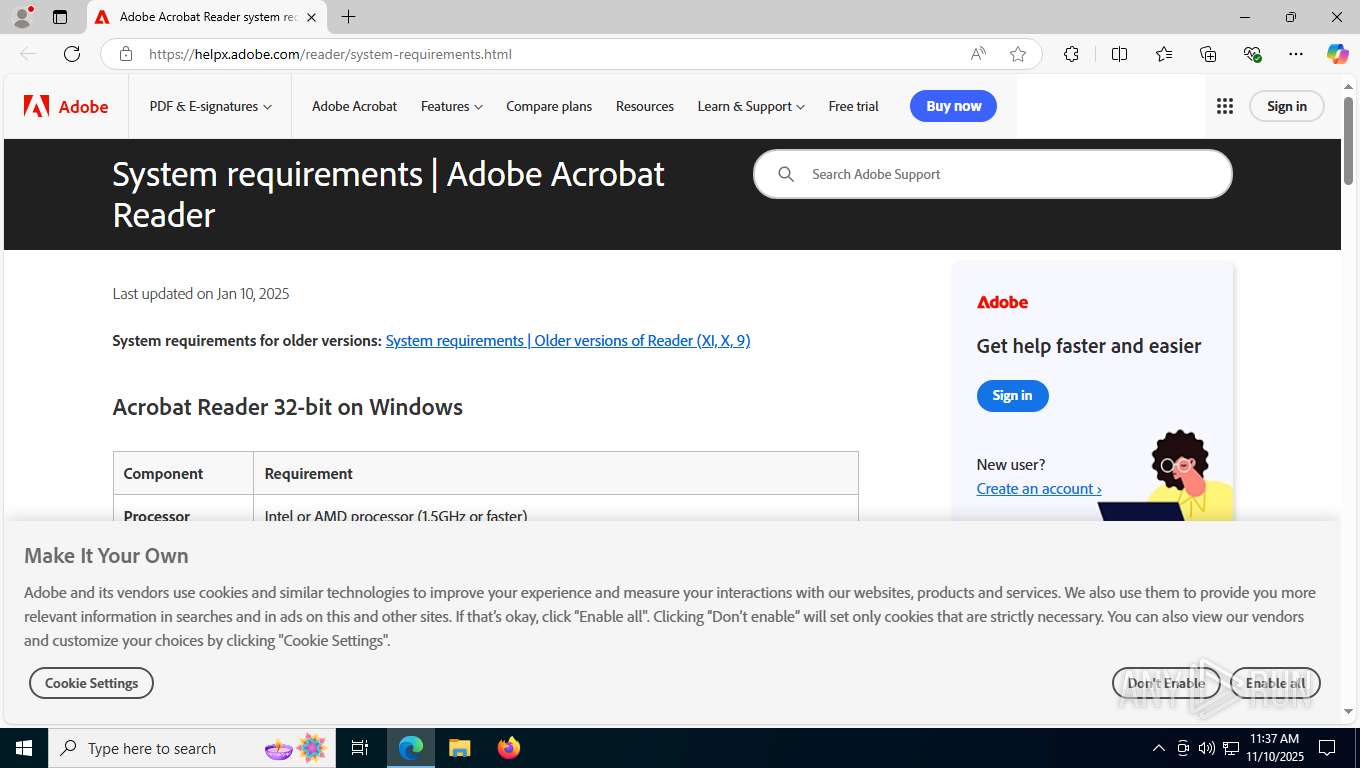The image size is (1360, 768).
Task: Open Resources nav item
Action: pos(645,106)
